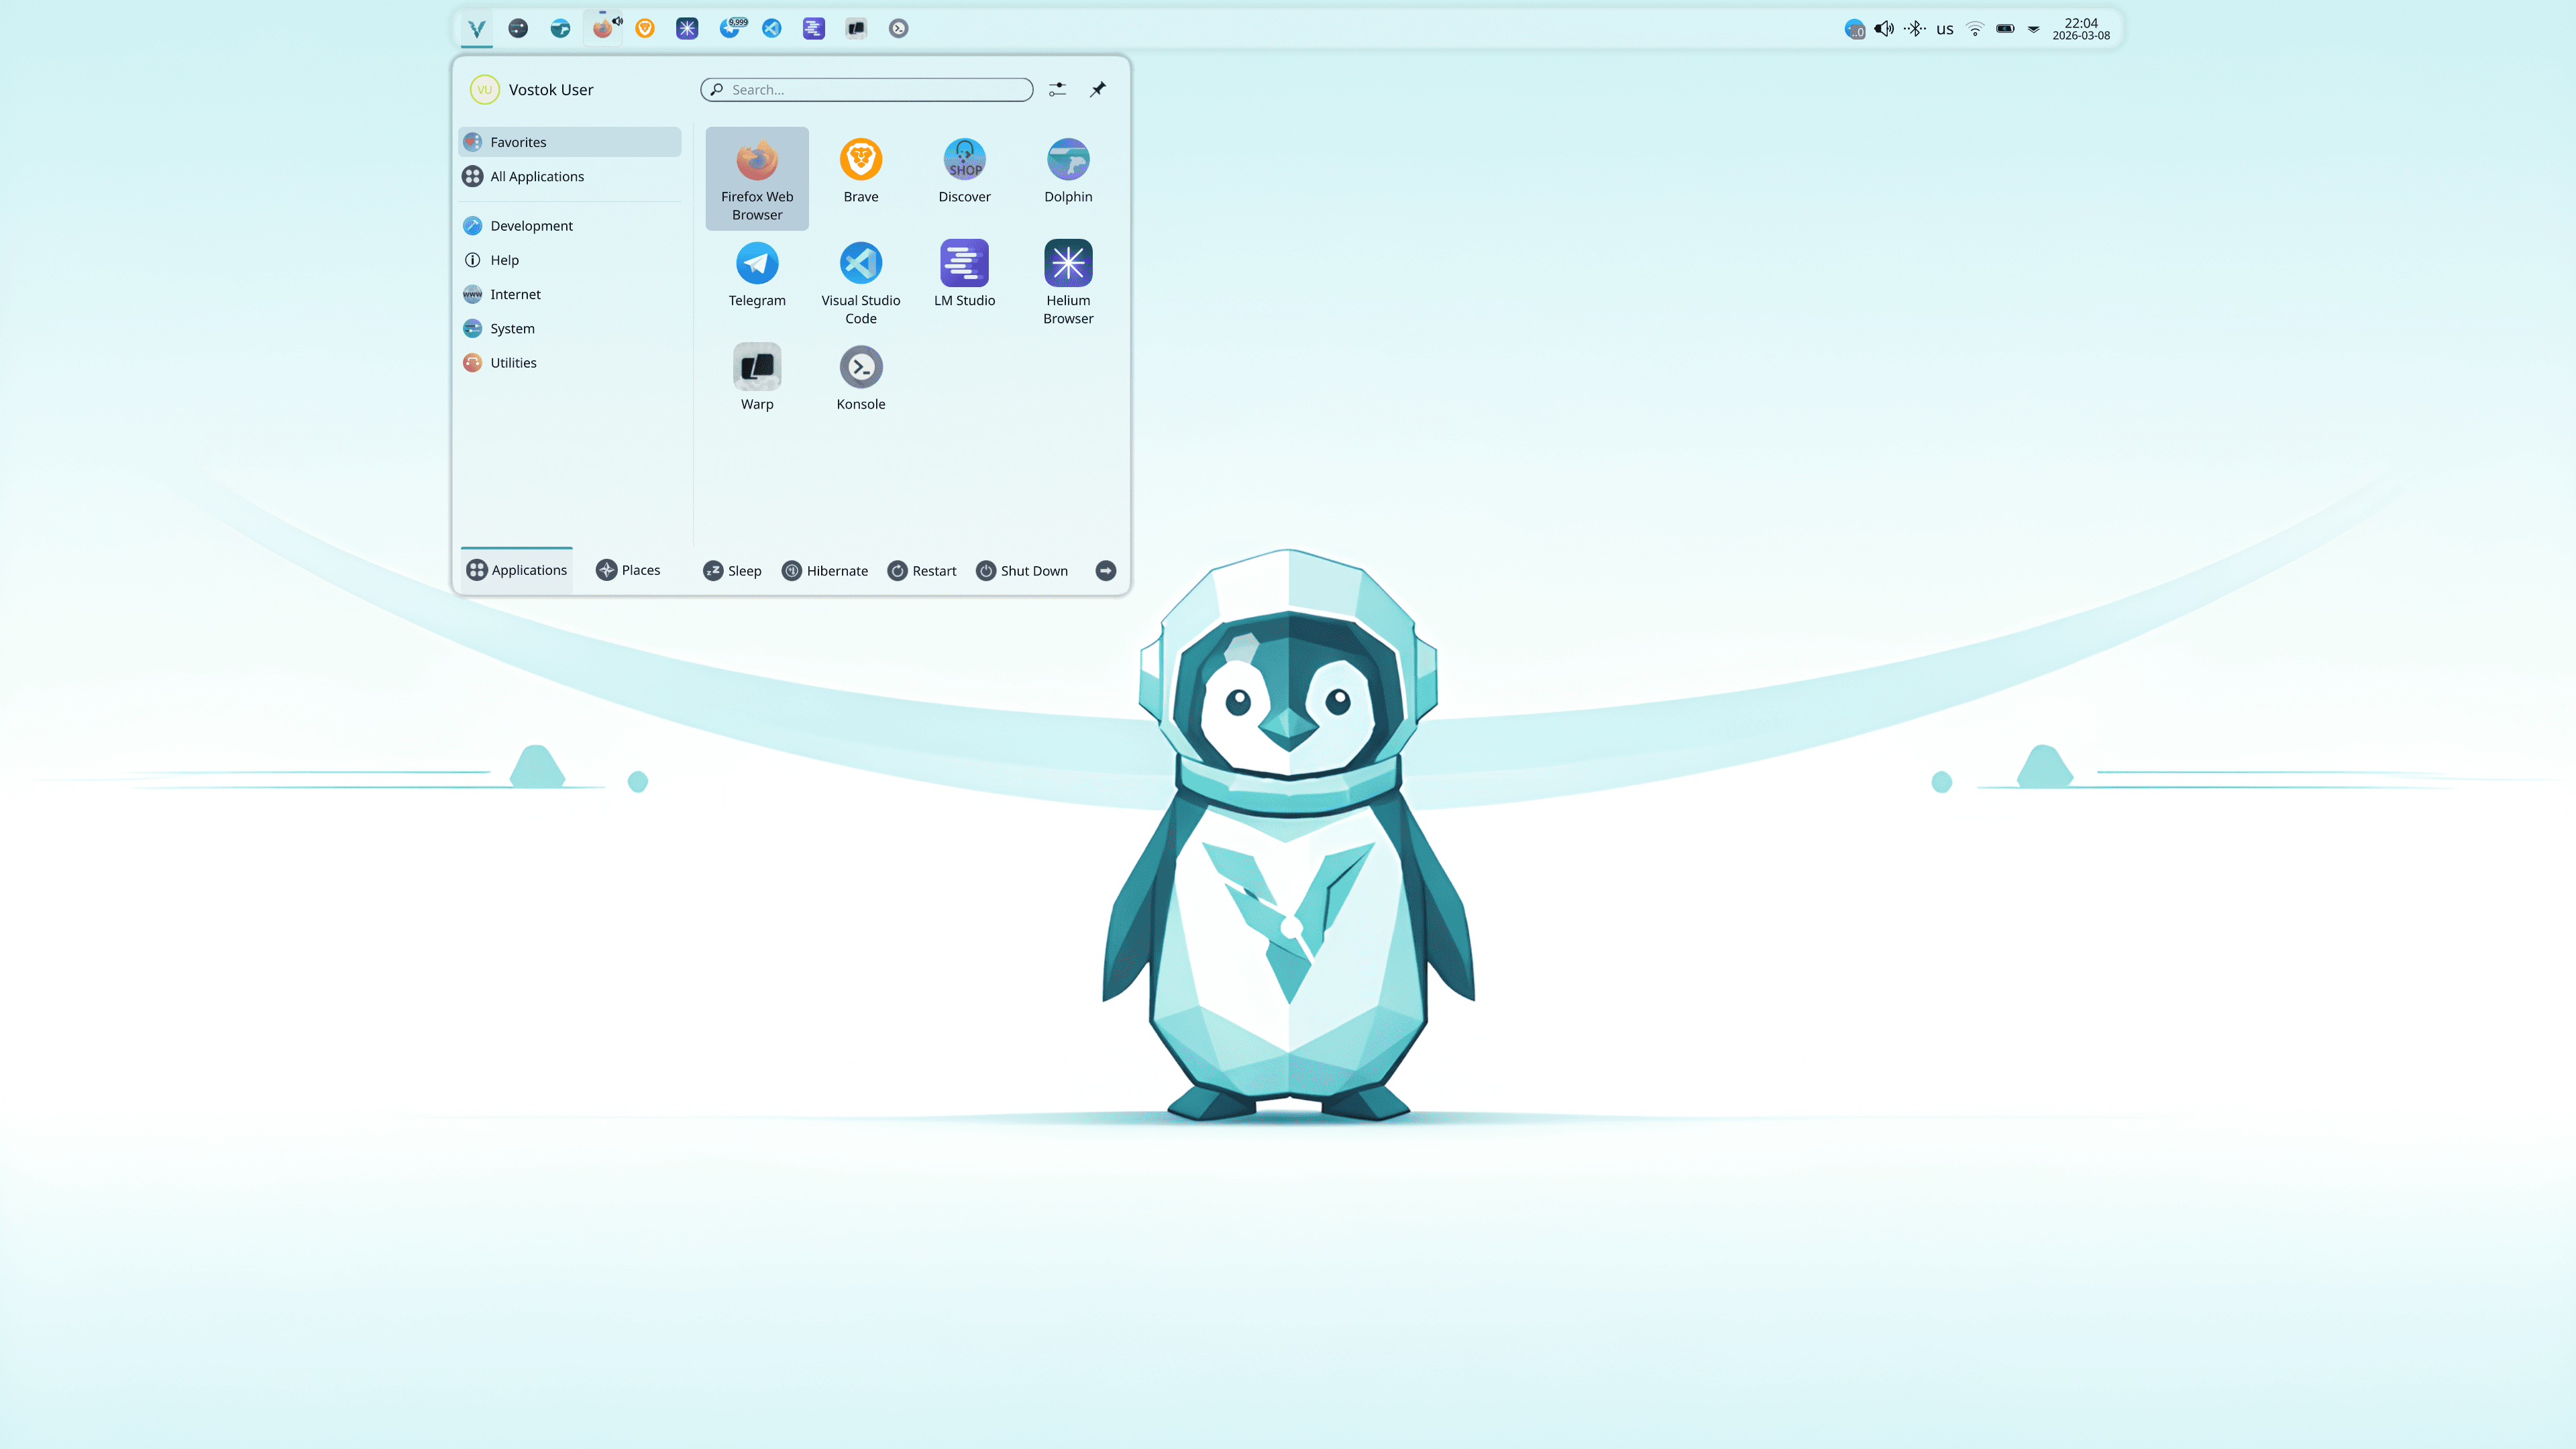Click inside the Search field
Viewport: 2576px width, 1449px height.
pyautogui.click(x=866, y=89)
